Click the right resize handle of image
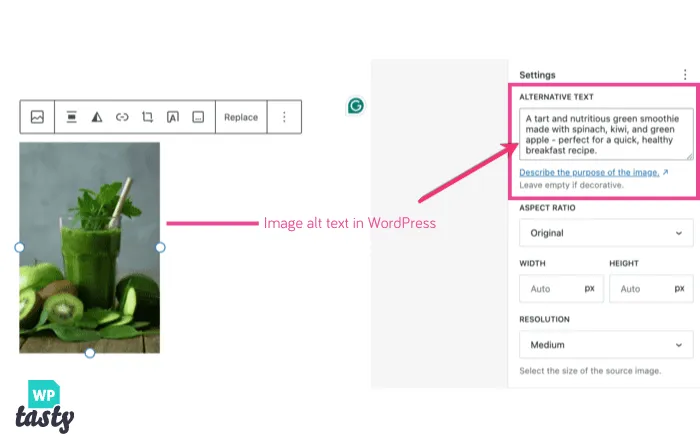This screenshot has width=700, height=447. [160, 247]
